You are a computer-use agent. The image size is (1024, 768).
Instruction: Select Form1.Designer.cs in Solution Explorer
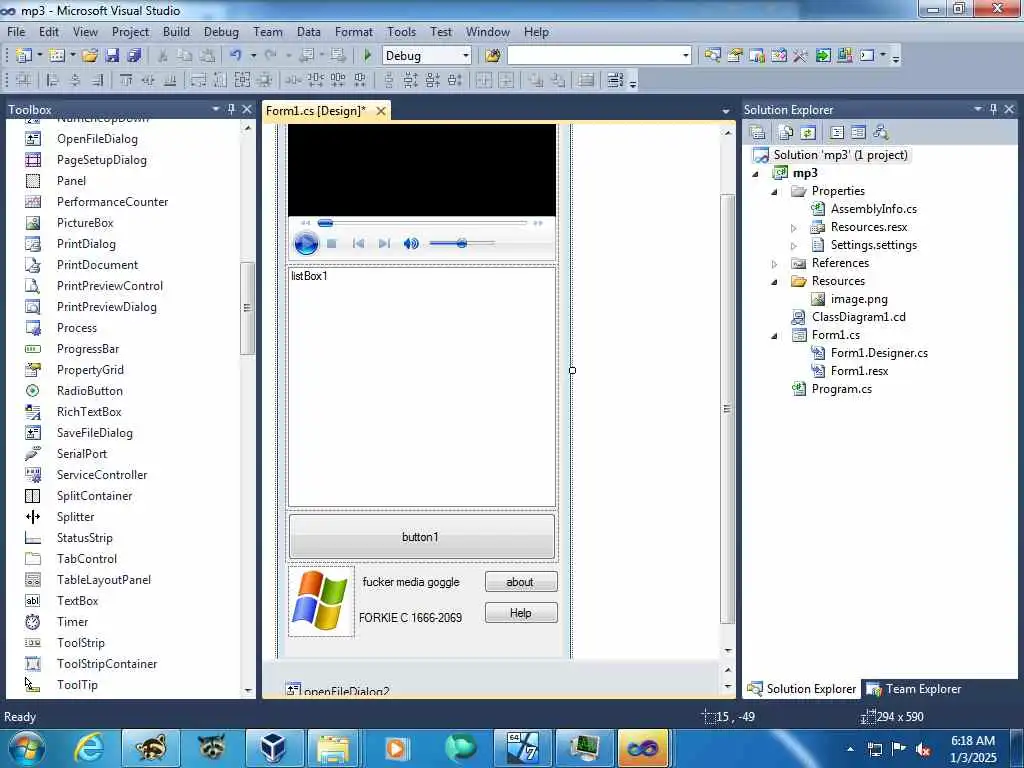coord(879,353)
